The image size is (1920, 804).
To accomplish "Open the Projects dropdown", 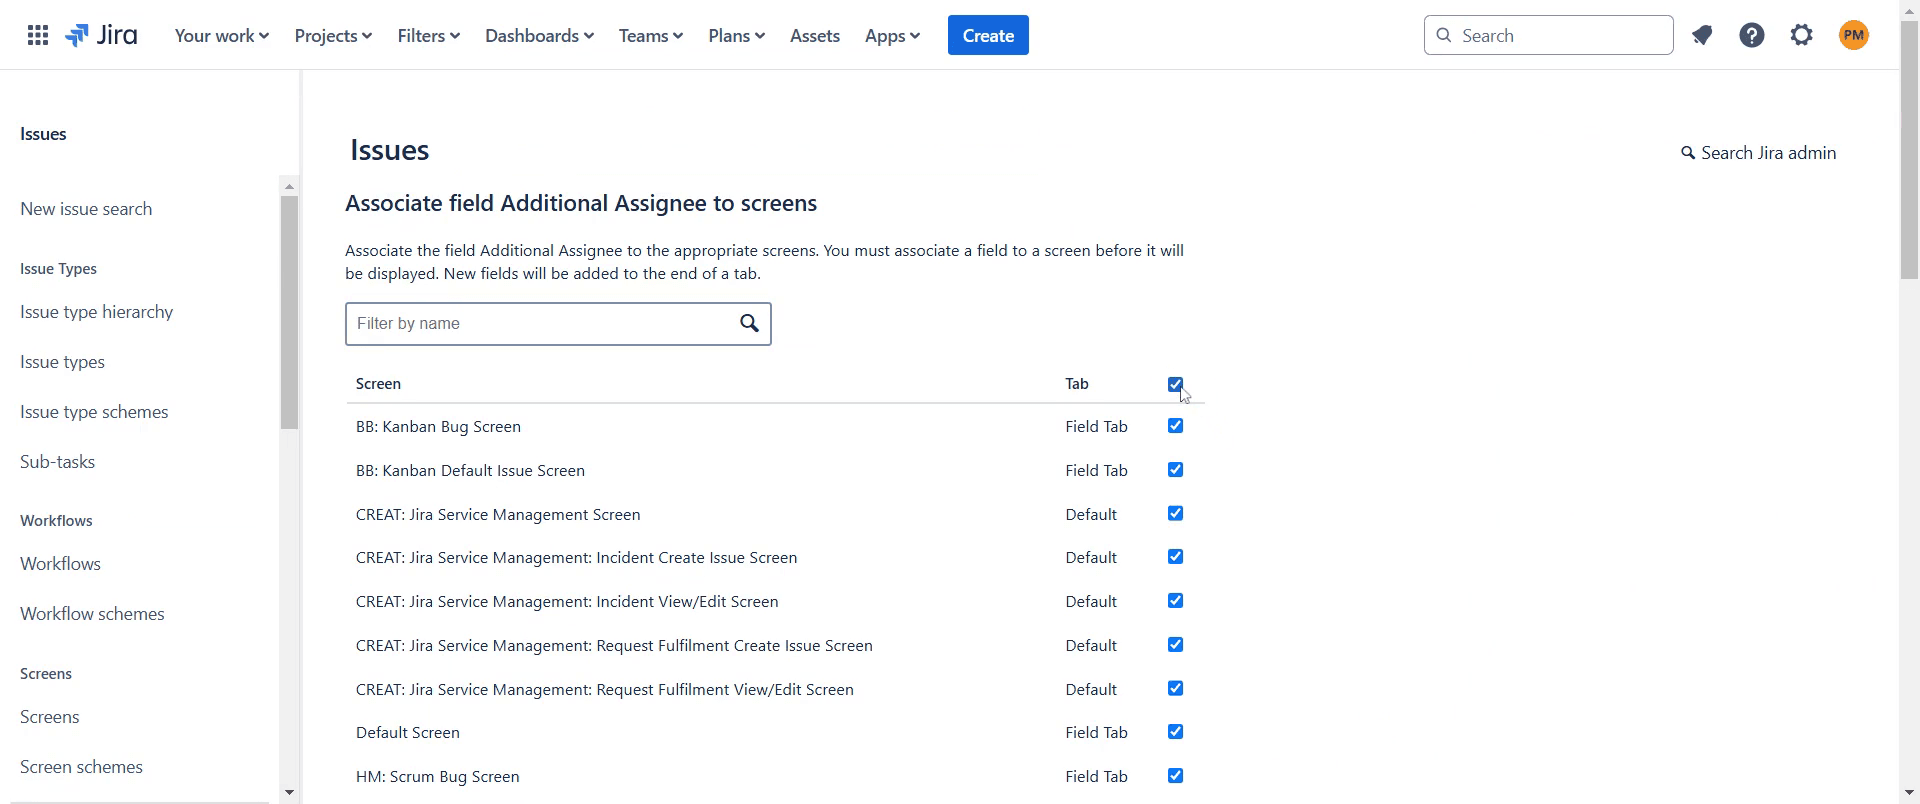I will [333, 36].
